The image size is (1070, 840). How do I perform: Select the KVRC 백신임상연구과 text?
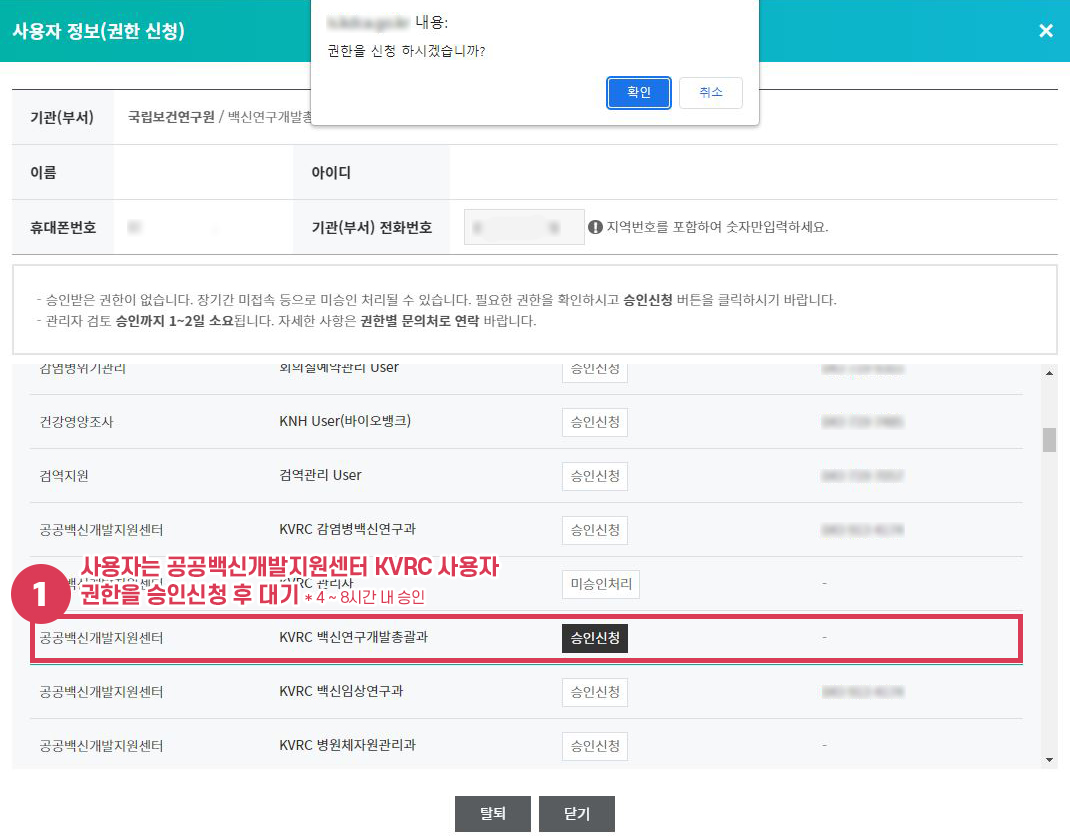coord(341,691)
